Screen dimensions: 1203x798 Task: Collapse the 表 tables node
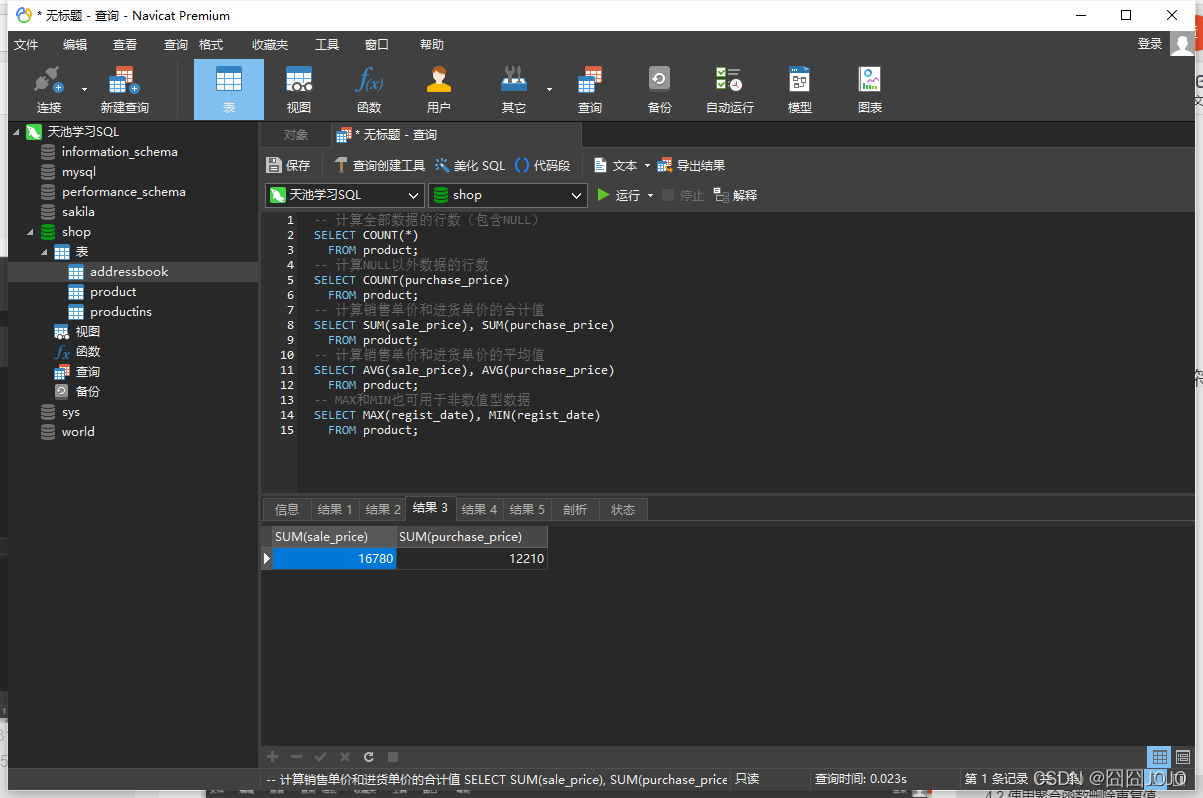point(44,252)
